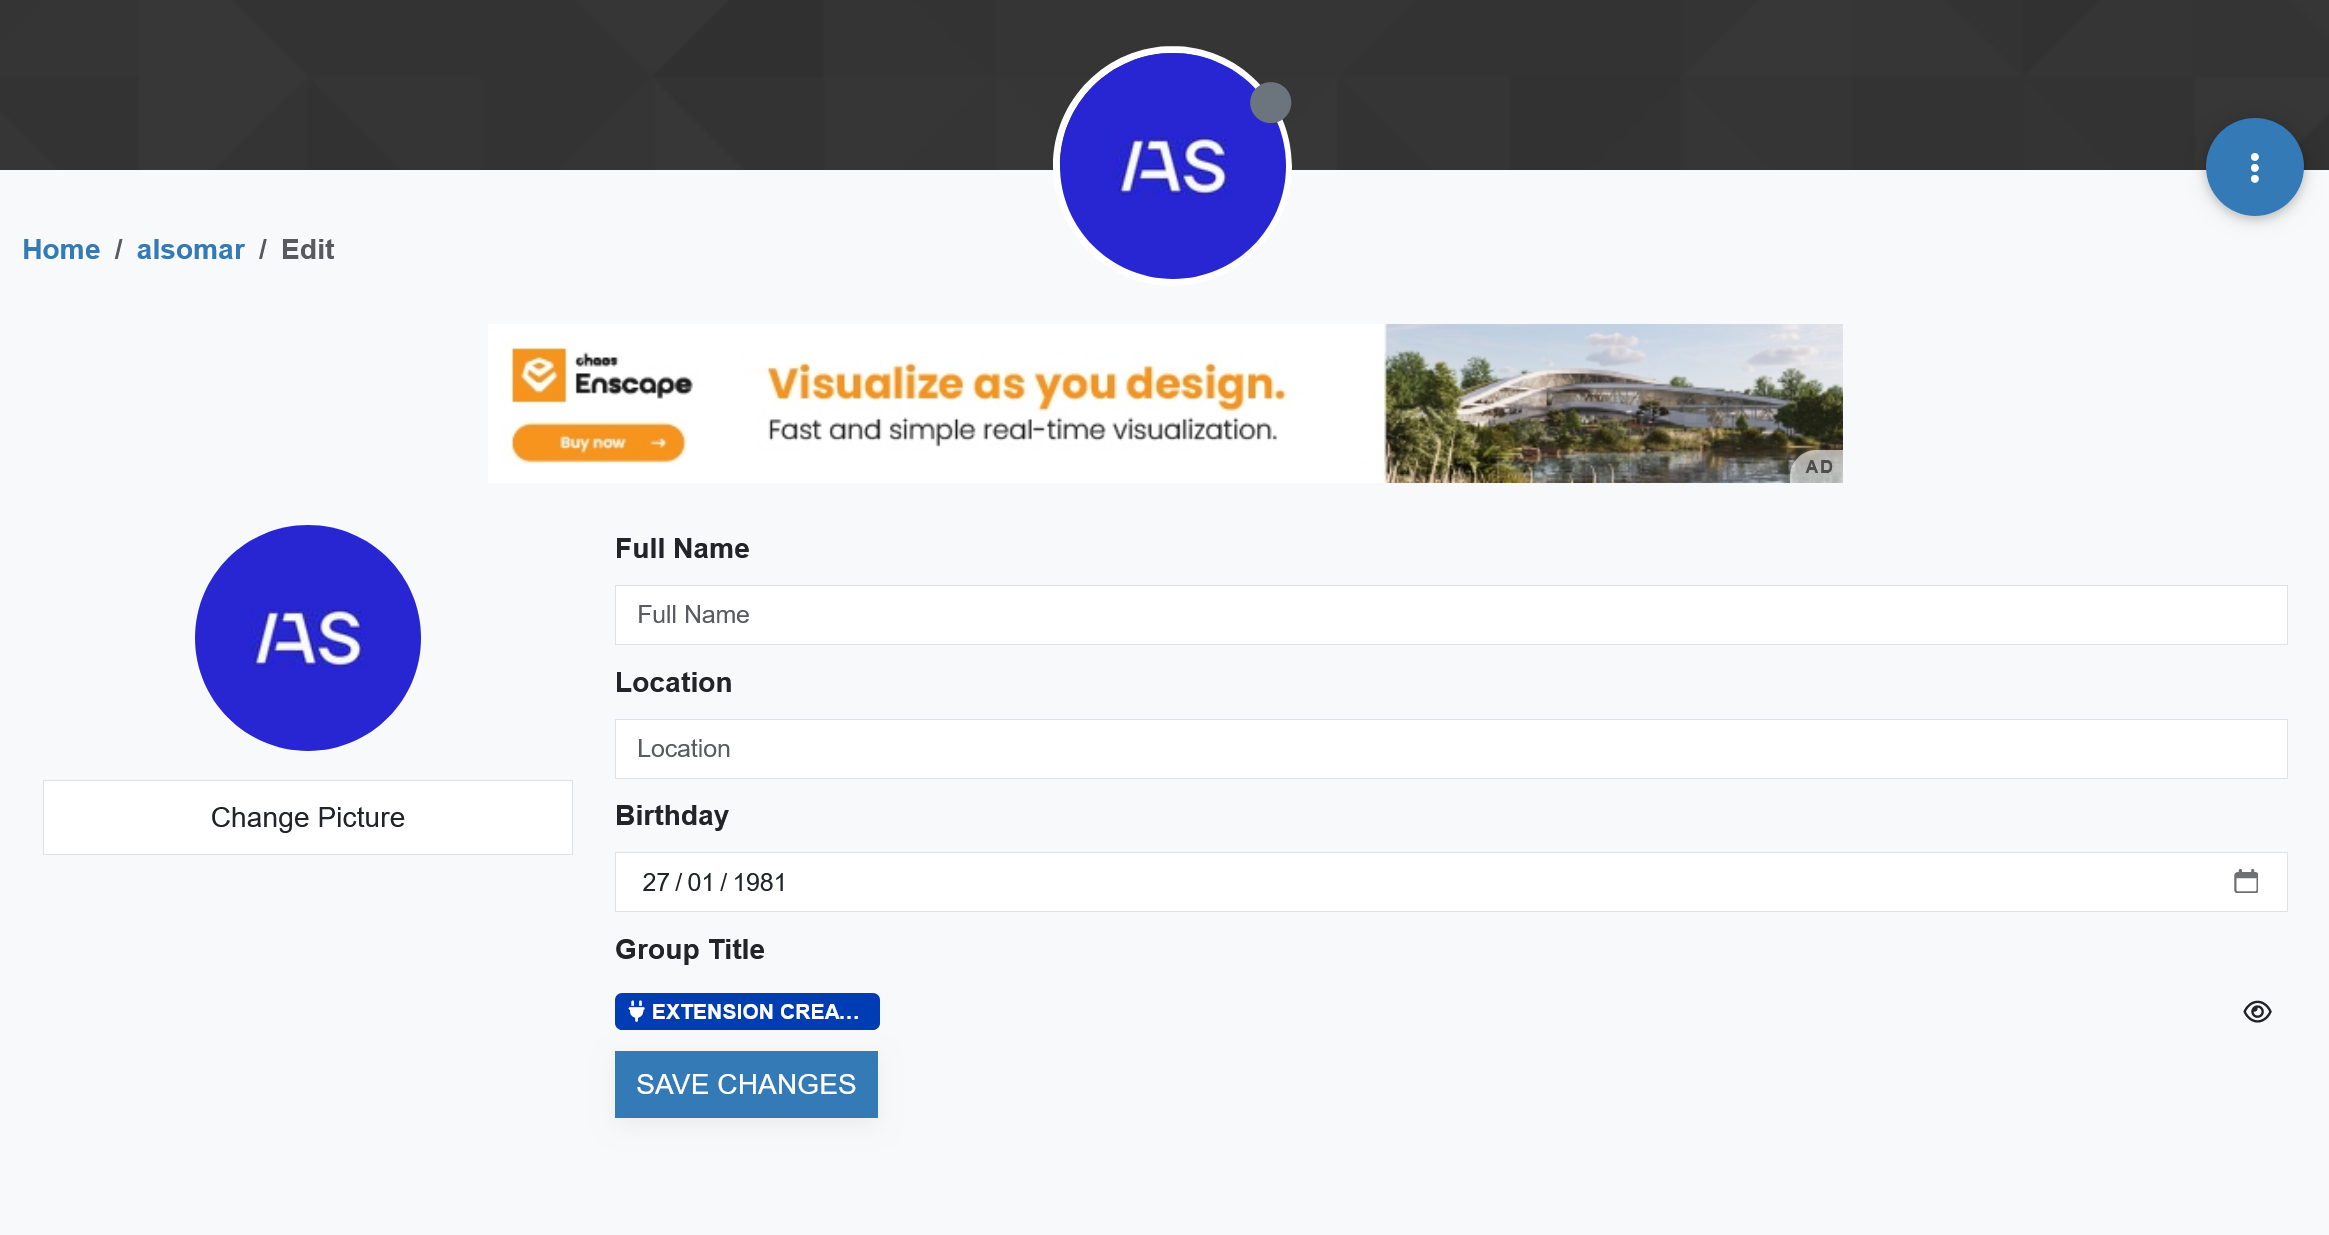
Task: Click the calendar icon in Birthday field
Action: pyautogui.click(x=2245, y=881)
